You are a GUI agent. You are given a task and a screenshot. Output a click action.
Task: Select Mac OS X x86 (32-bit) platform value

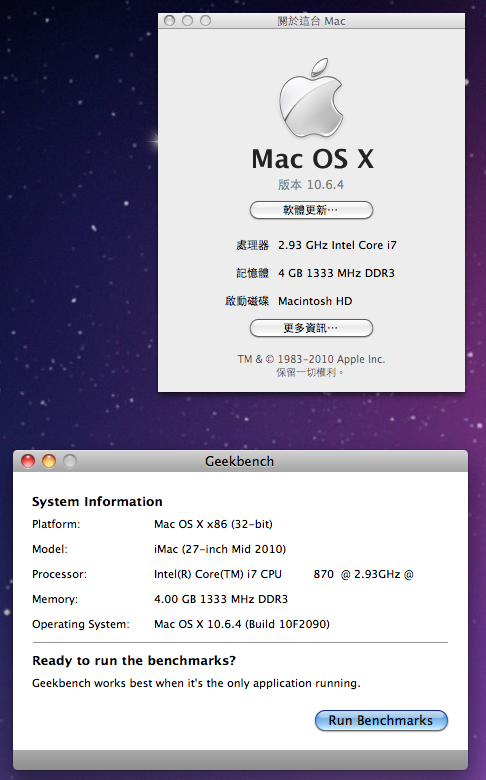(213, 524)
